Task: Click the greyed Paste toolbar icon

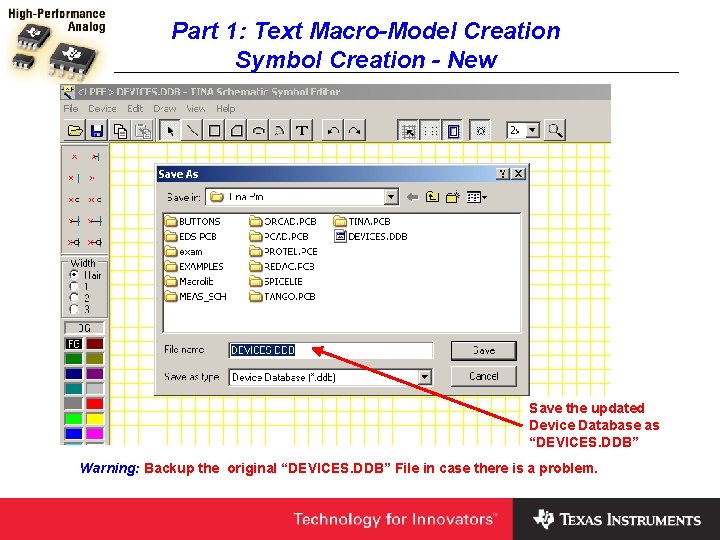Action: 143,131
